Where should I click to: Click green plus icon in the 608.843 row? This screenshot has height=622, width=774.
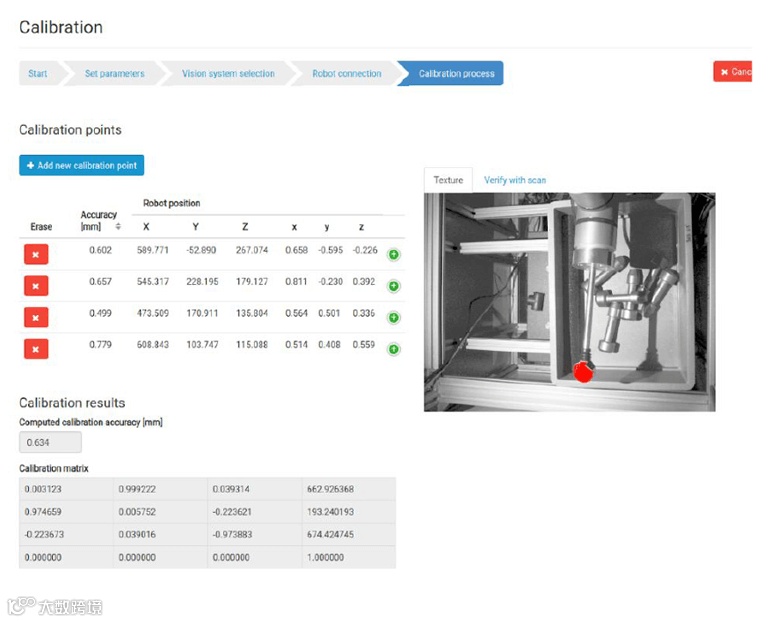tap(393, 350)
